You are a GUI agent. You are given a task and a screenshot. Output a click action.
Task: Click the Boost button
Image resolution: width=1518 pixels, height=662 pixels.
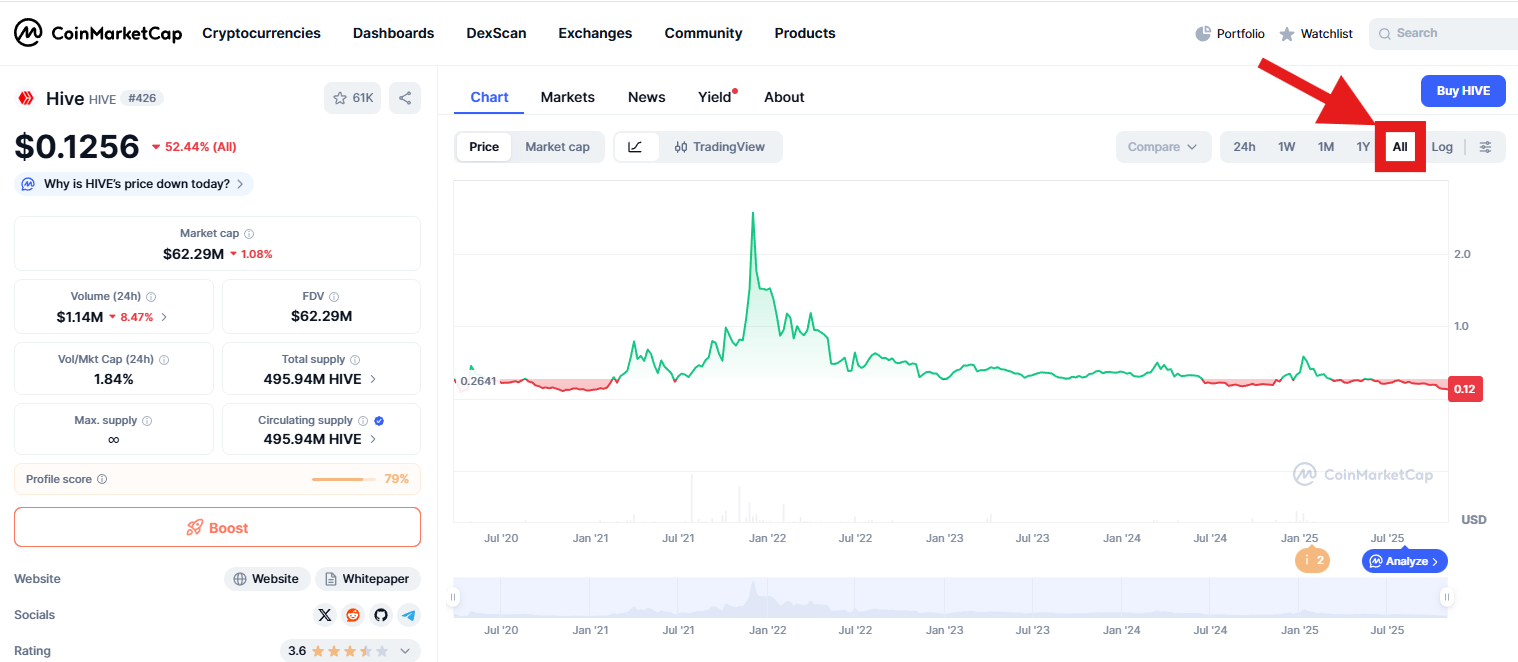217,528
